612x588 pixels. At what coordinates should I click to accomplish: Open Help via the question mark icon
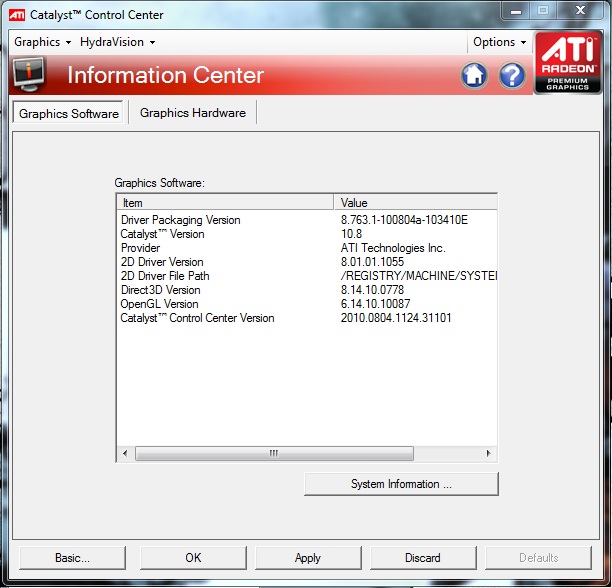512,75
